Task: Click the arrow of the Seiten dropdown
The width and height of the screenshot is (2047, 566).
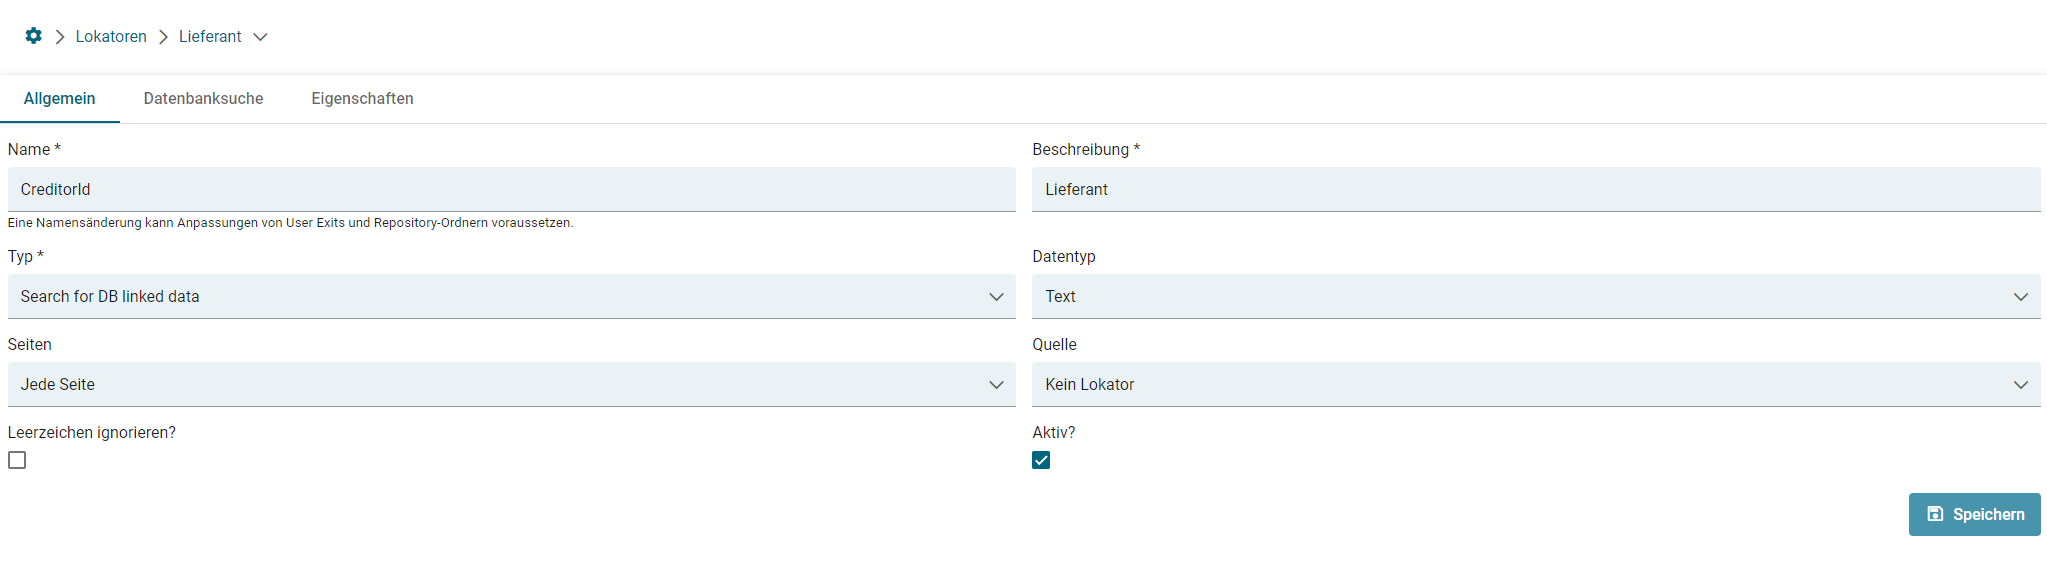Action: pyautogui.click(x=996, y=385)
